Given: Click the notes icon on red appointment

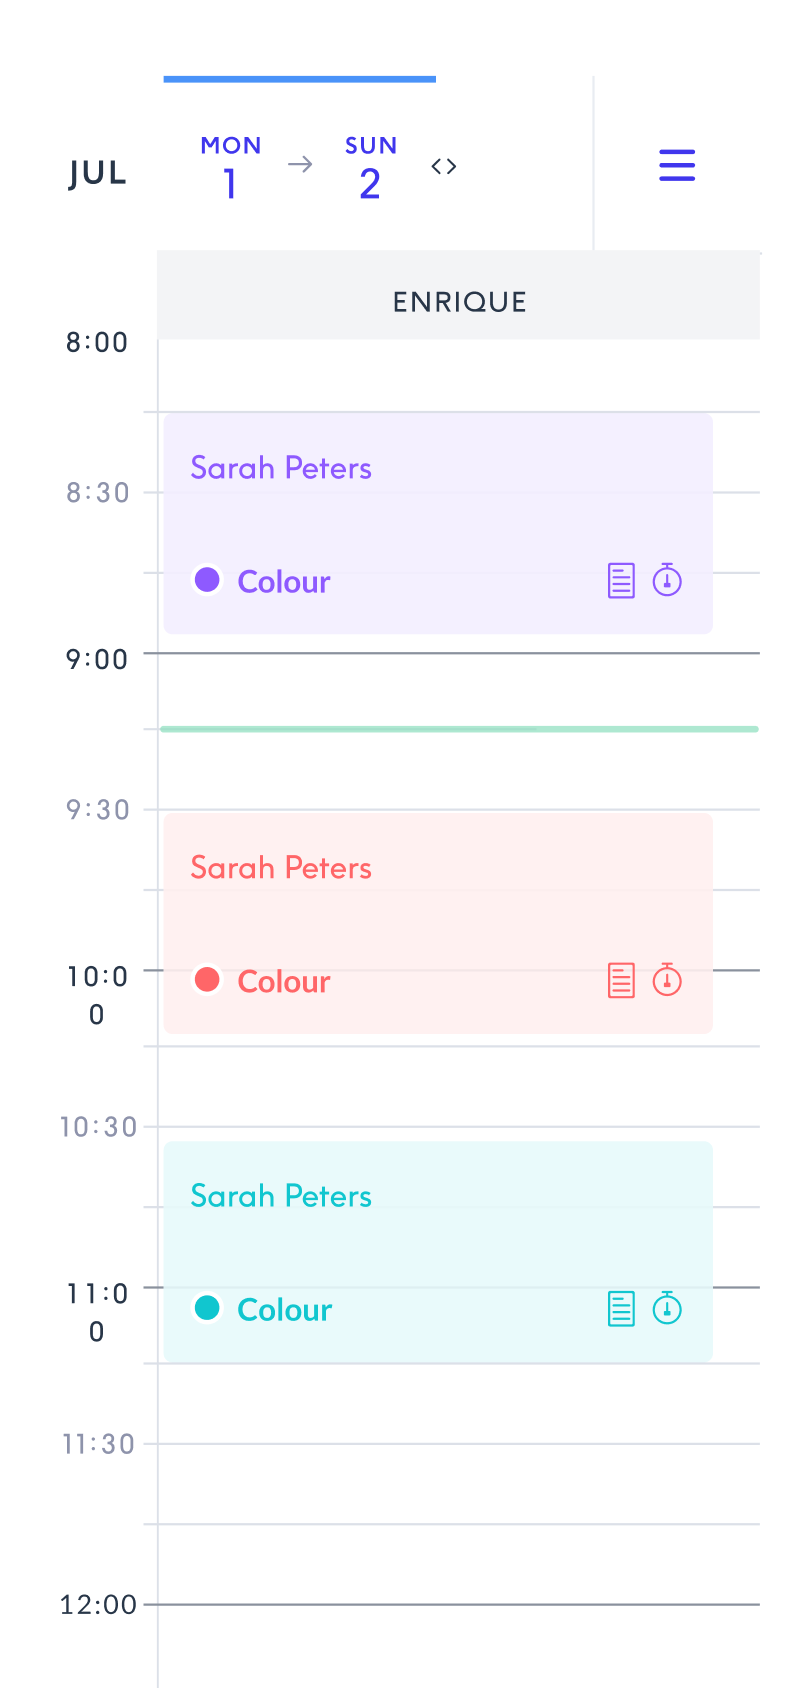Looking at the screenshot, I should (621, 980).
